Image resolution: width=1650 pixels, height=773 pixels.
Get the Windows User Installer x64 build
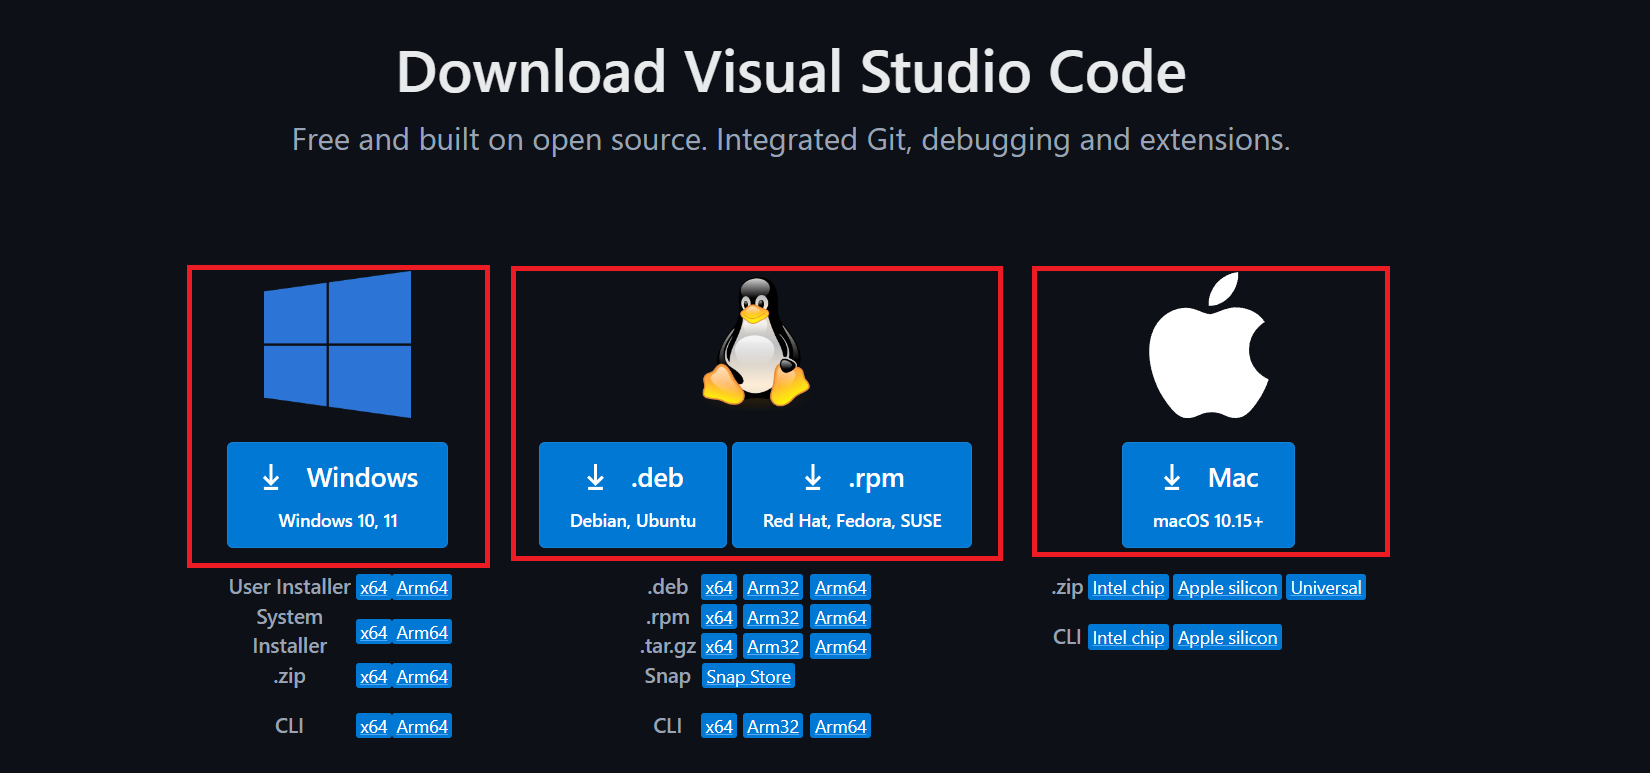click(373, 588)
